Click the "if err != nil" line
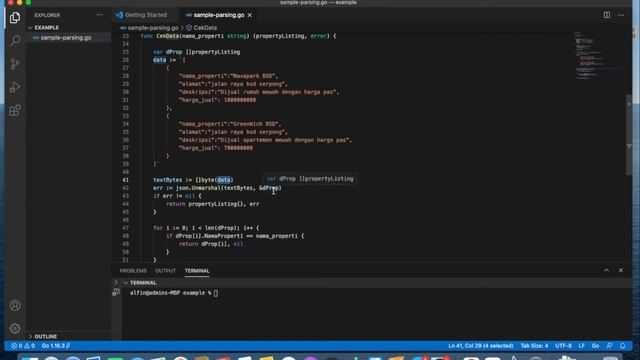The image size is (640, 360). coord(177,196)
